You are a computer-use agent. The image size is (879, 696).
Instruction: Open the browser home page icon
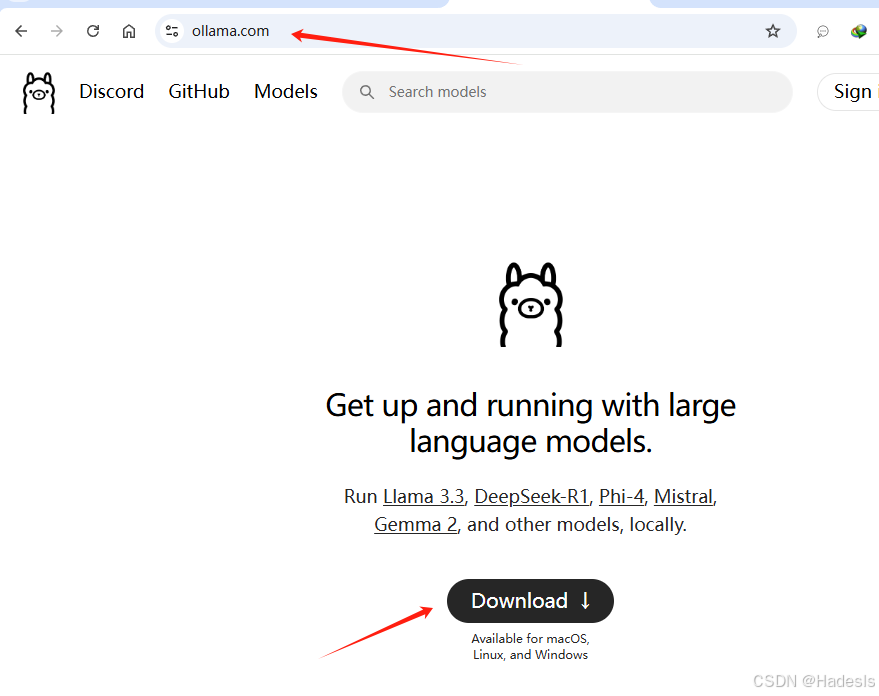(129, 31)
